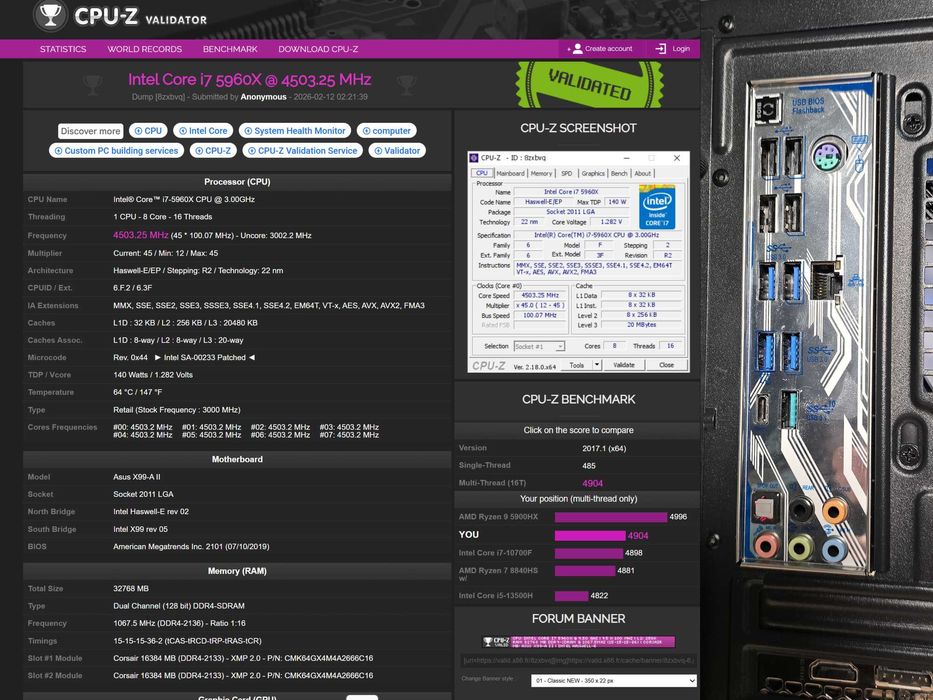Click the Validator suggestion chip
This screenshot has width=933, height=700.
(x=397, y=151)
